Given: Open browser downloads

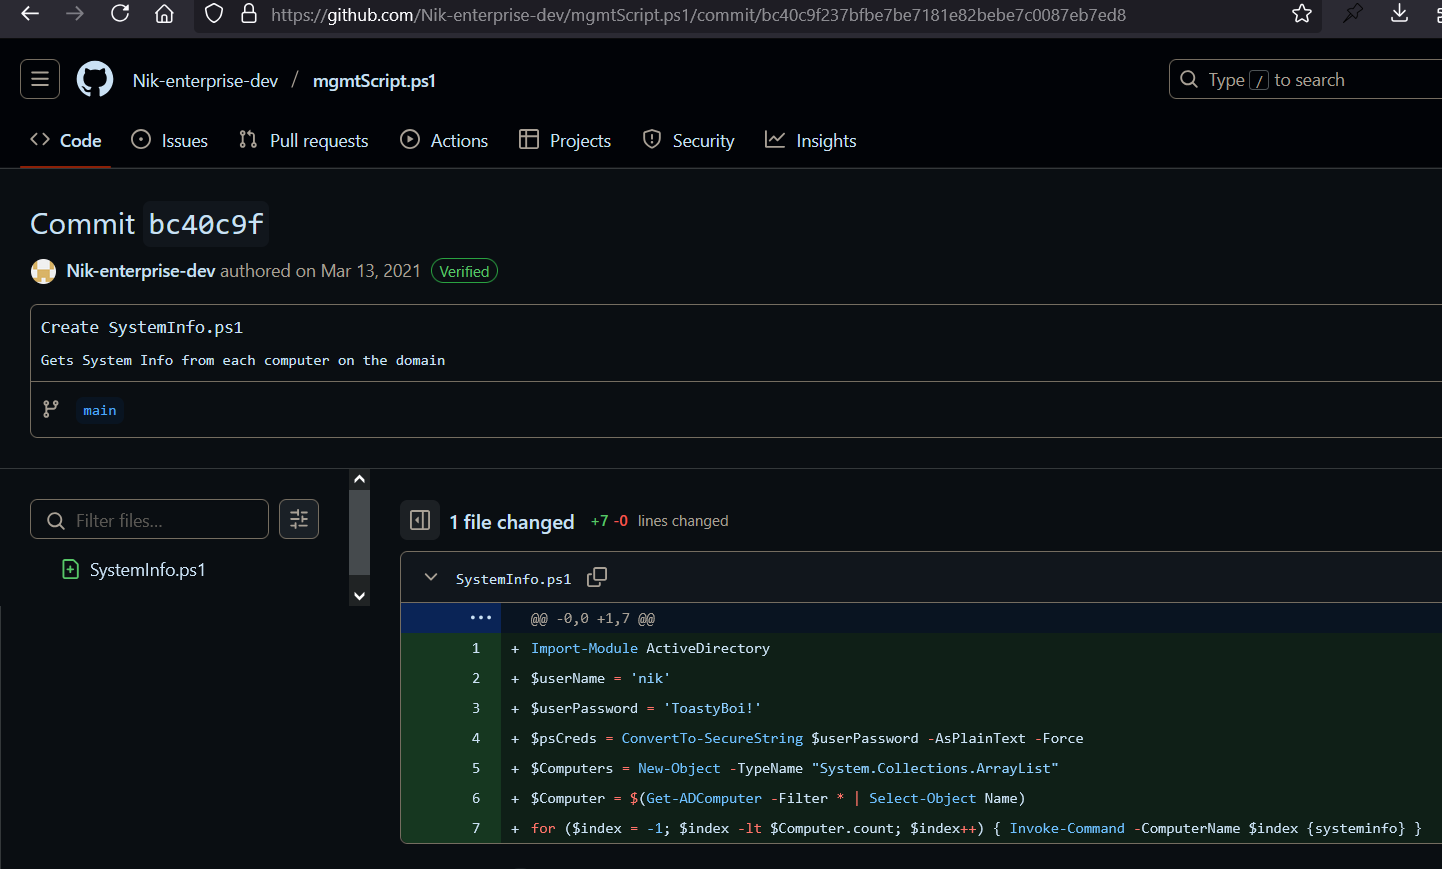Looking at the screenshot, I should [1399, 14].
